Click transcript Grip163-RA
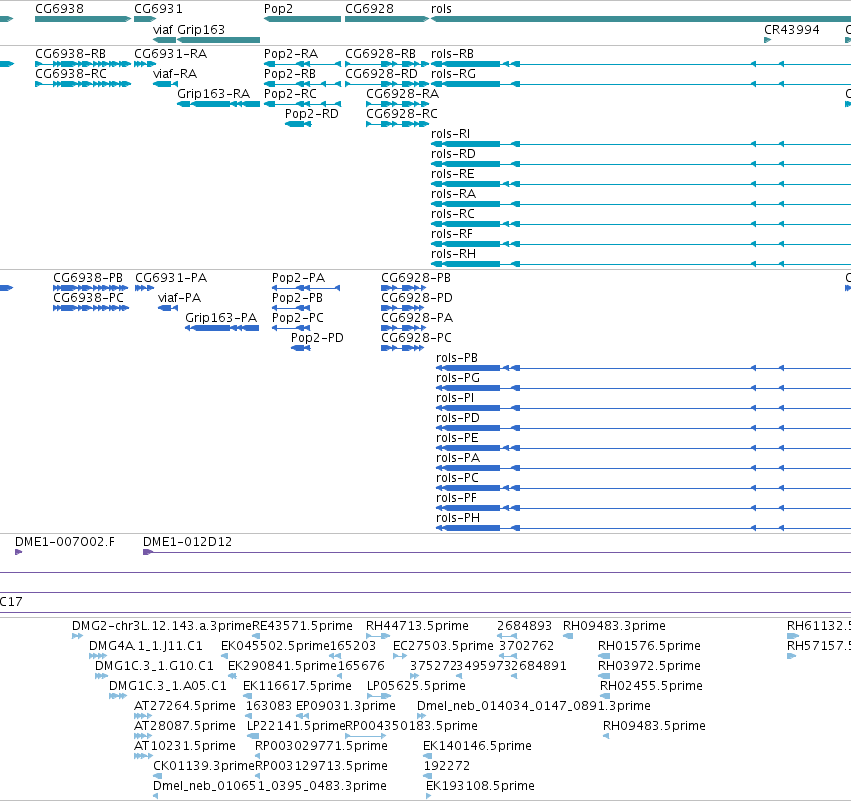Viewport: 851px width, 801px height. (219, 104)
